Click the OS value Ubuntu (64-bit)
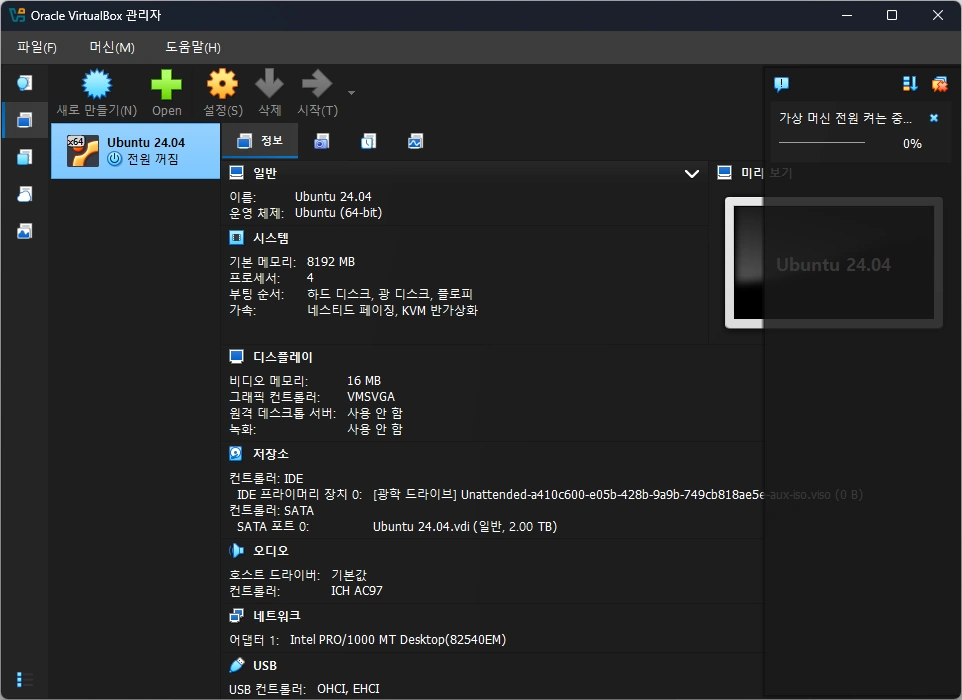 click(338, 213)
